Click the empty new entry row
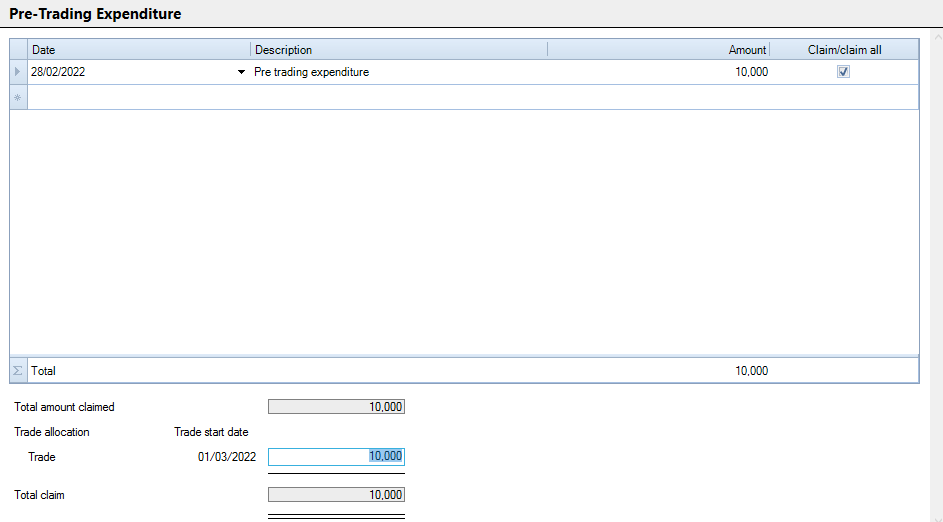Screen dimensions: 943x522 pyautogui.click(x=473, y=97)
